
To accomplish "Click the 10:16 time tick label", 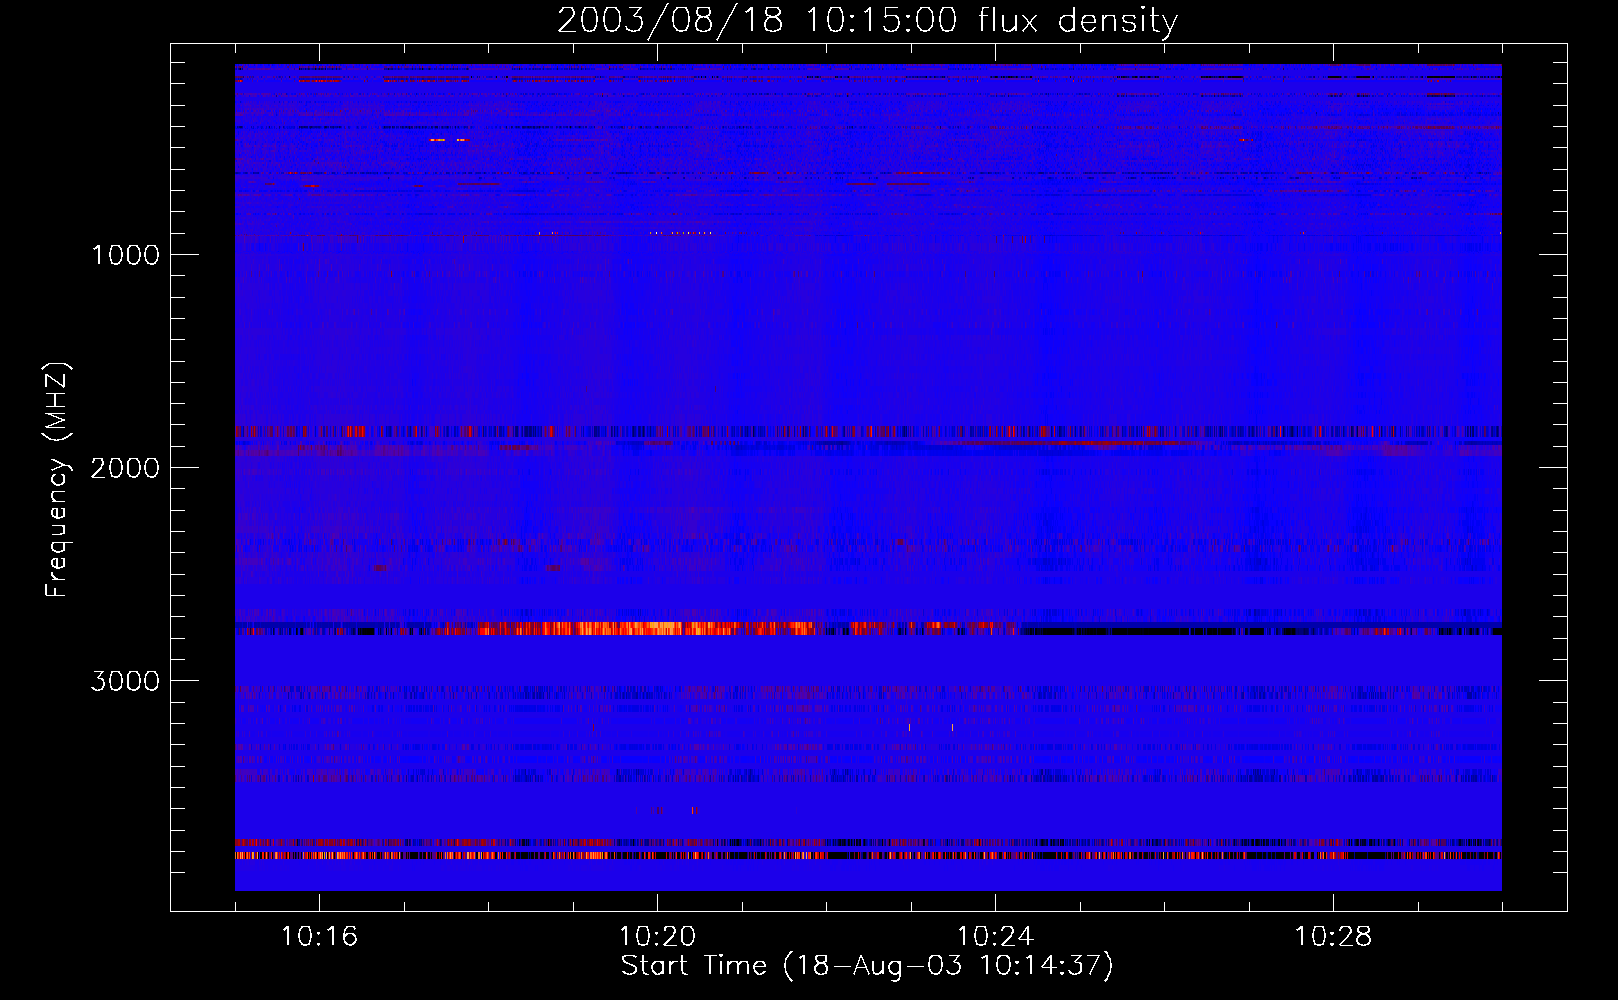I will pyautogui.click(x=320, y=937).
